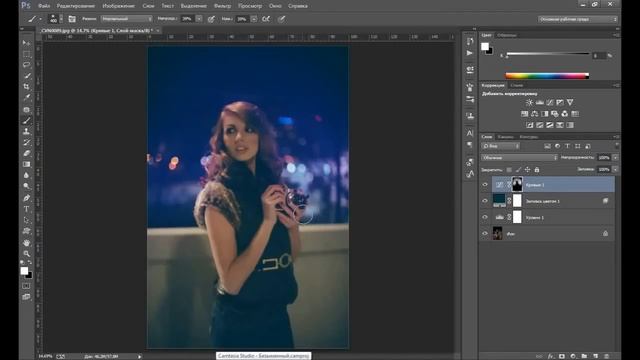
Task: Click the toolbox foreground color swatch
Action: [x=24, y=271]
